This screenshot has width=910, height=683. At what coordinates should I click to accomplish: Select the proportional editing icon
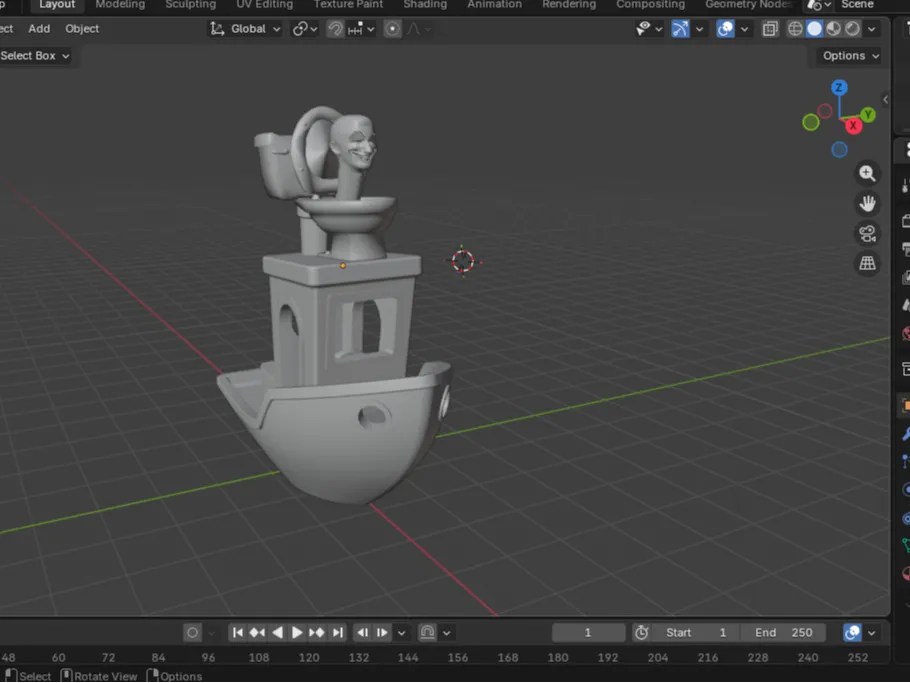tap(390, 28)
